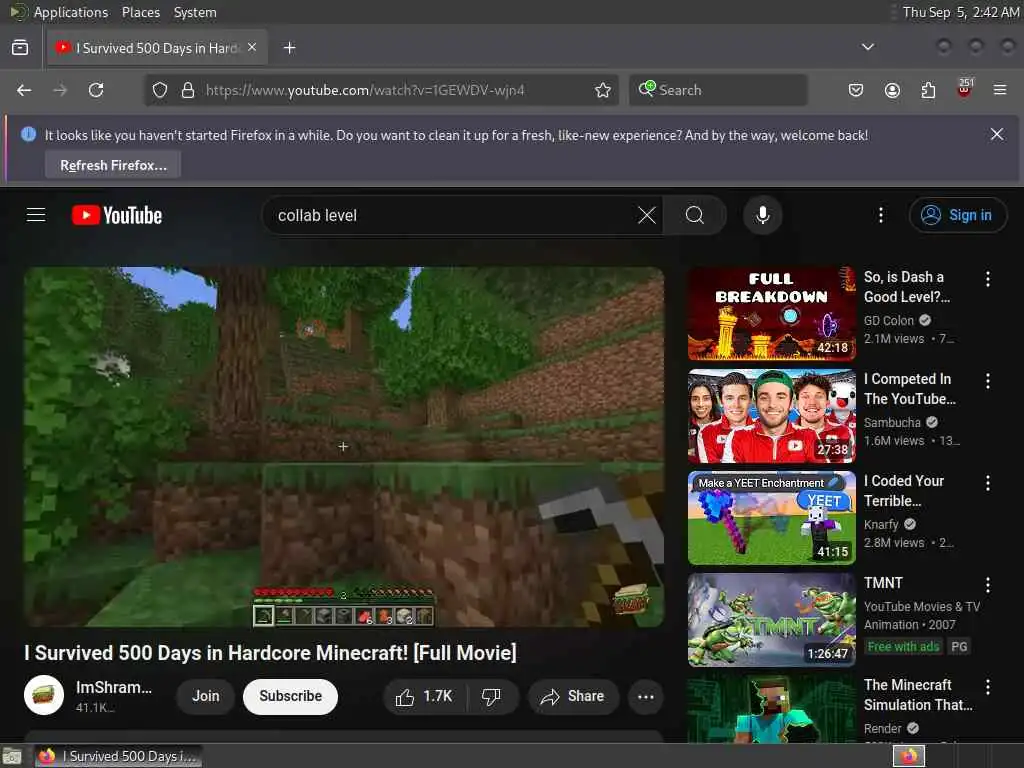Bookmark this page with star icon

click(x=603, y=90)
